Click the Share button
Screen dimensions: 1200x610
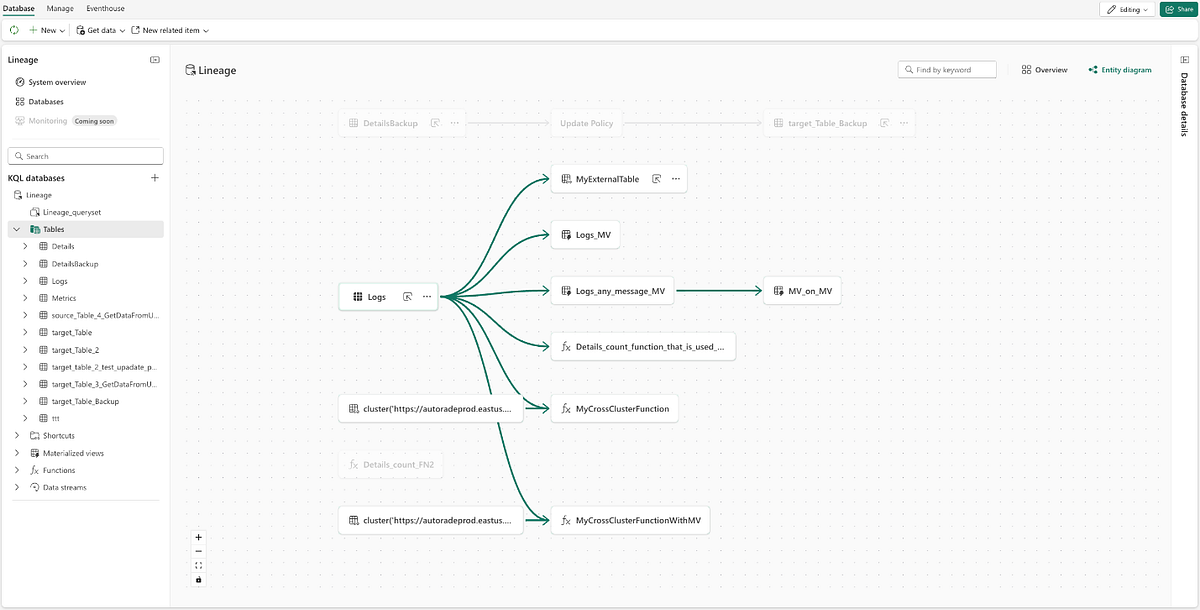point(1178,9)
